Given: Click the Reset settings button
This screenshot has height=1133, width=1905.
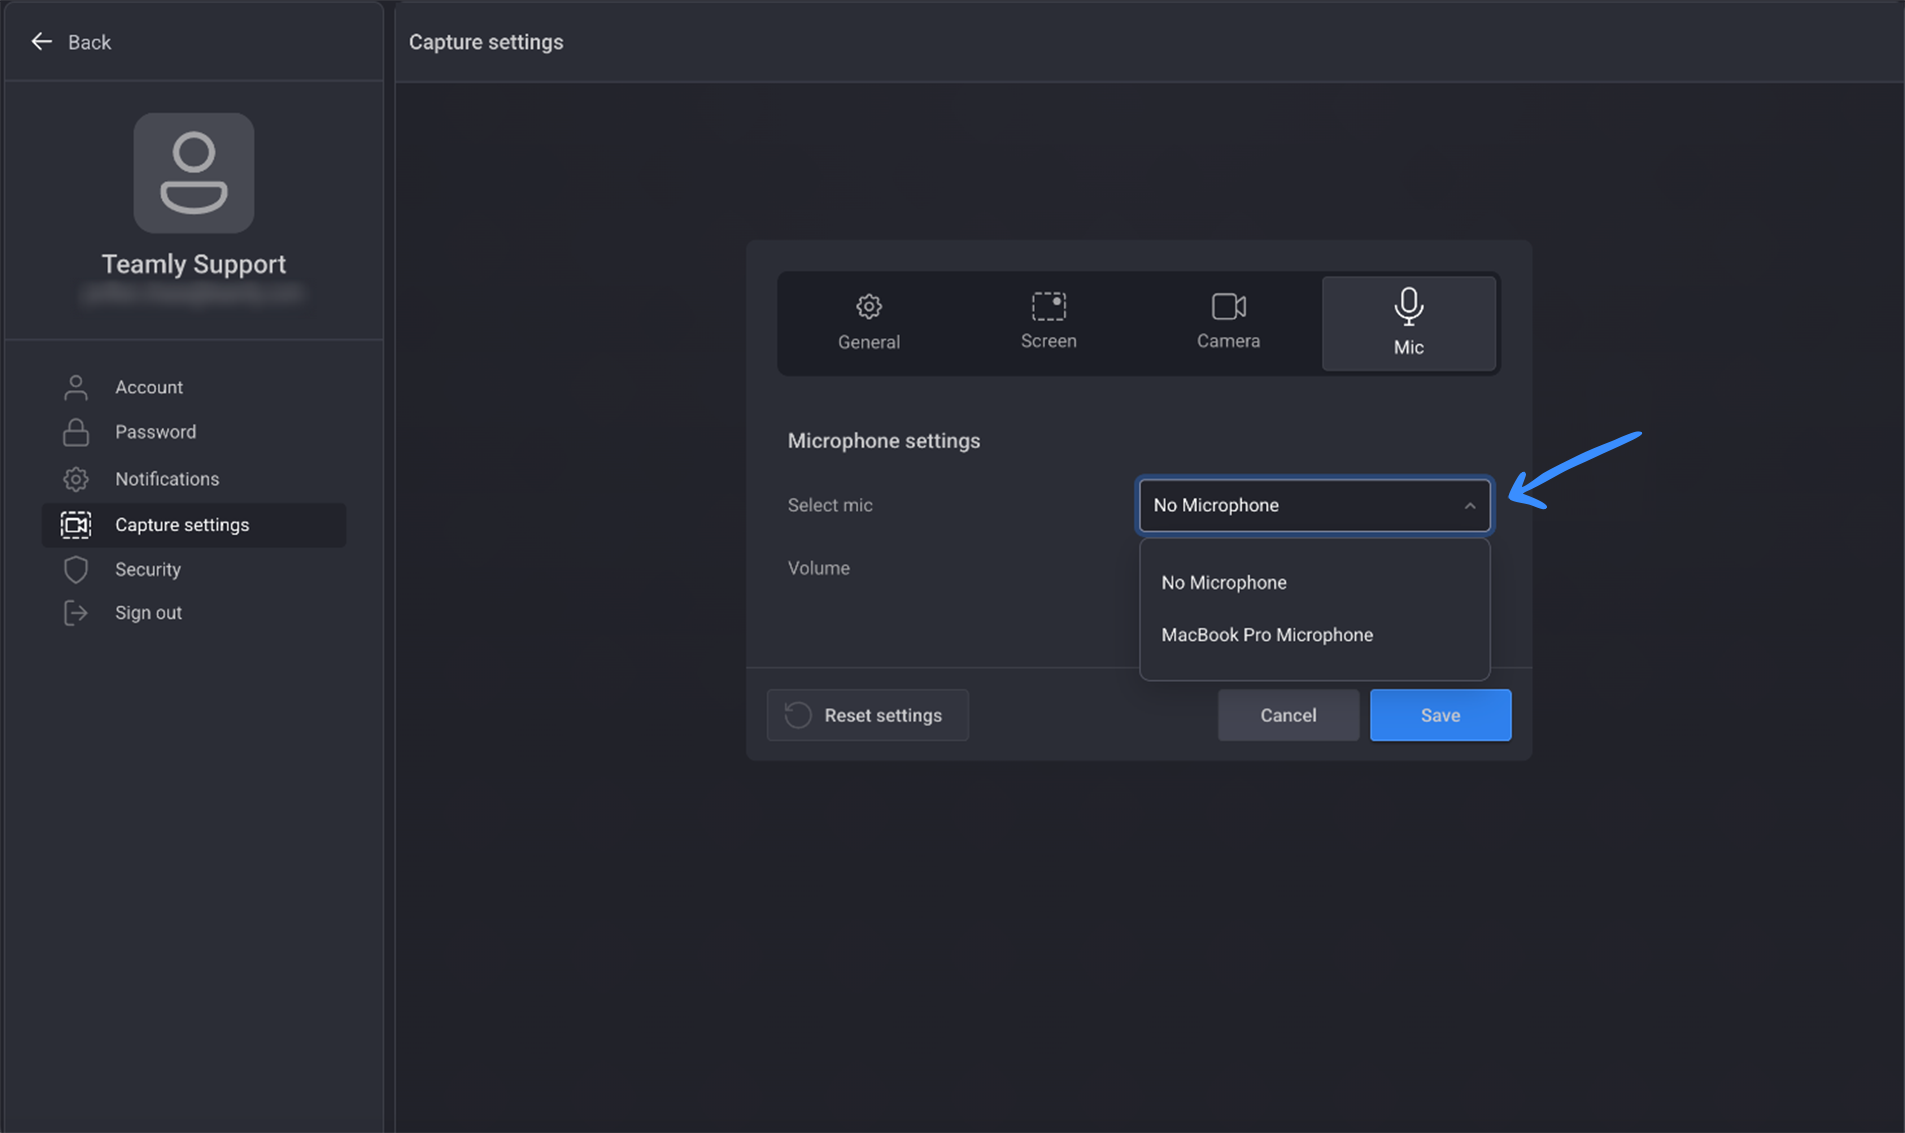Looking at the screenshot, I should [868, 715].
